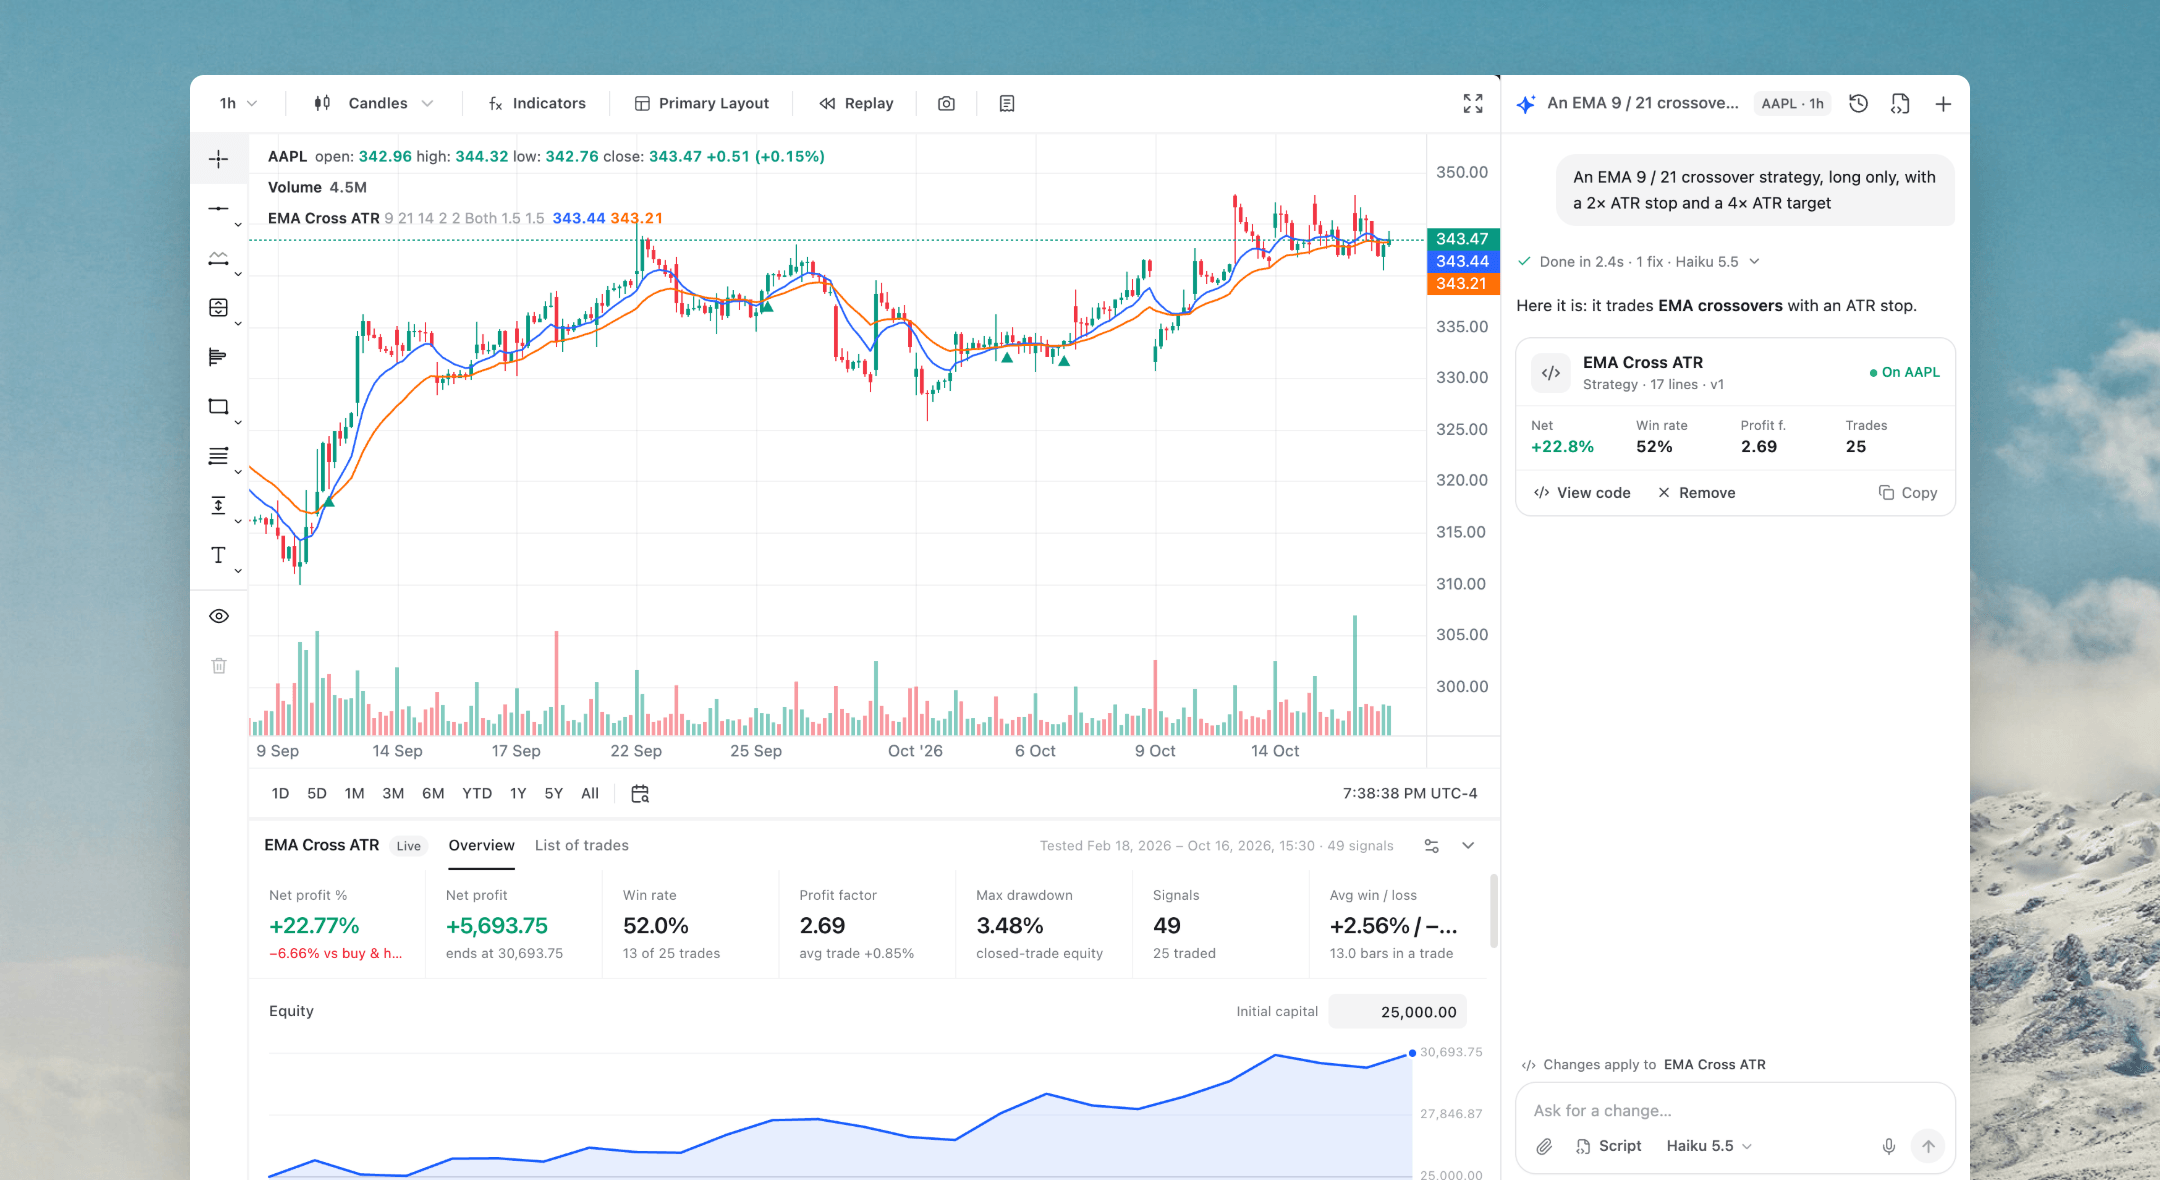Image resolution: width=2160 pixels, height=1180 pixels.
Task: Open Primary Layout menu
Action: (702, 103)
